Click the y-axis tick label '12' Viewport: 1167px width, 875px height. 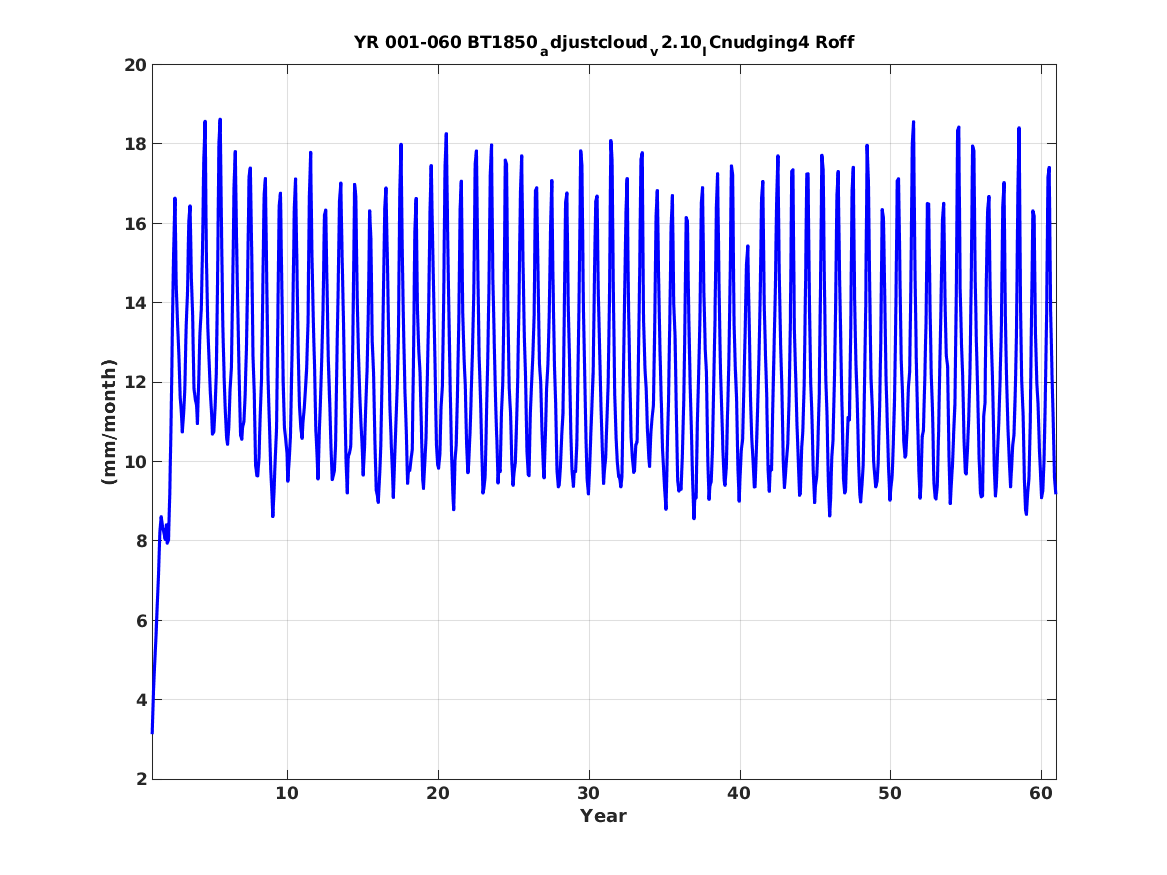pos(135,382)
